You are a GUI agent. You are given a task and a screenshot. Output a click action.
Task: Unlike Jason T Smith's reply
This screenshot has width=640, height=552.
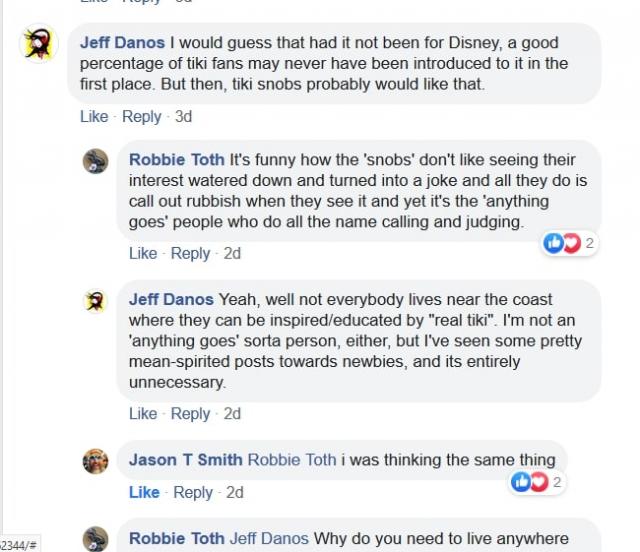pyautogui.click(x=144, y=492)
